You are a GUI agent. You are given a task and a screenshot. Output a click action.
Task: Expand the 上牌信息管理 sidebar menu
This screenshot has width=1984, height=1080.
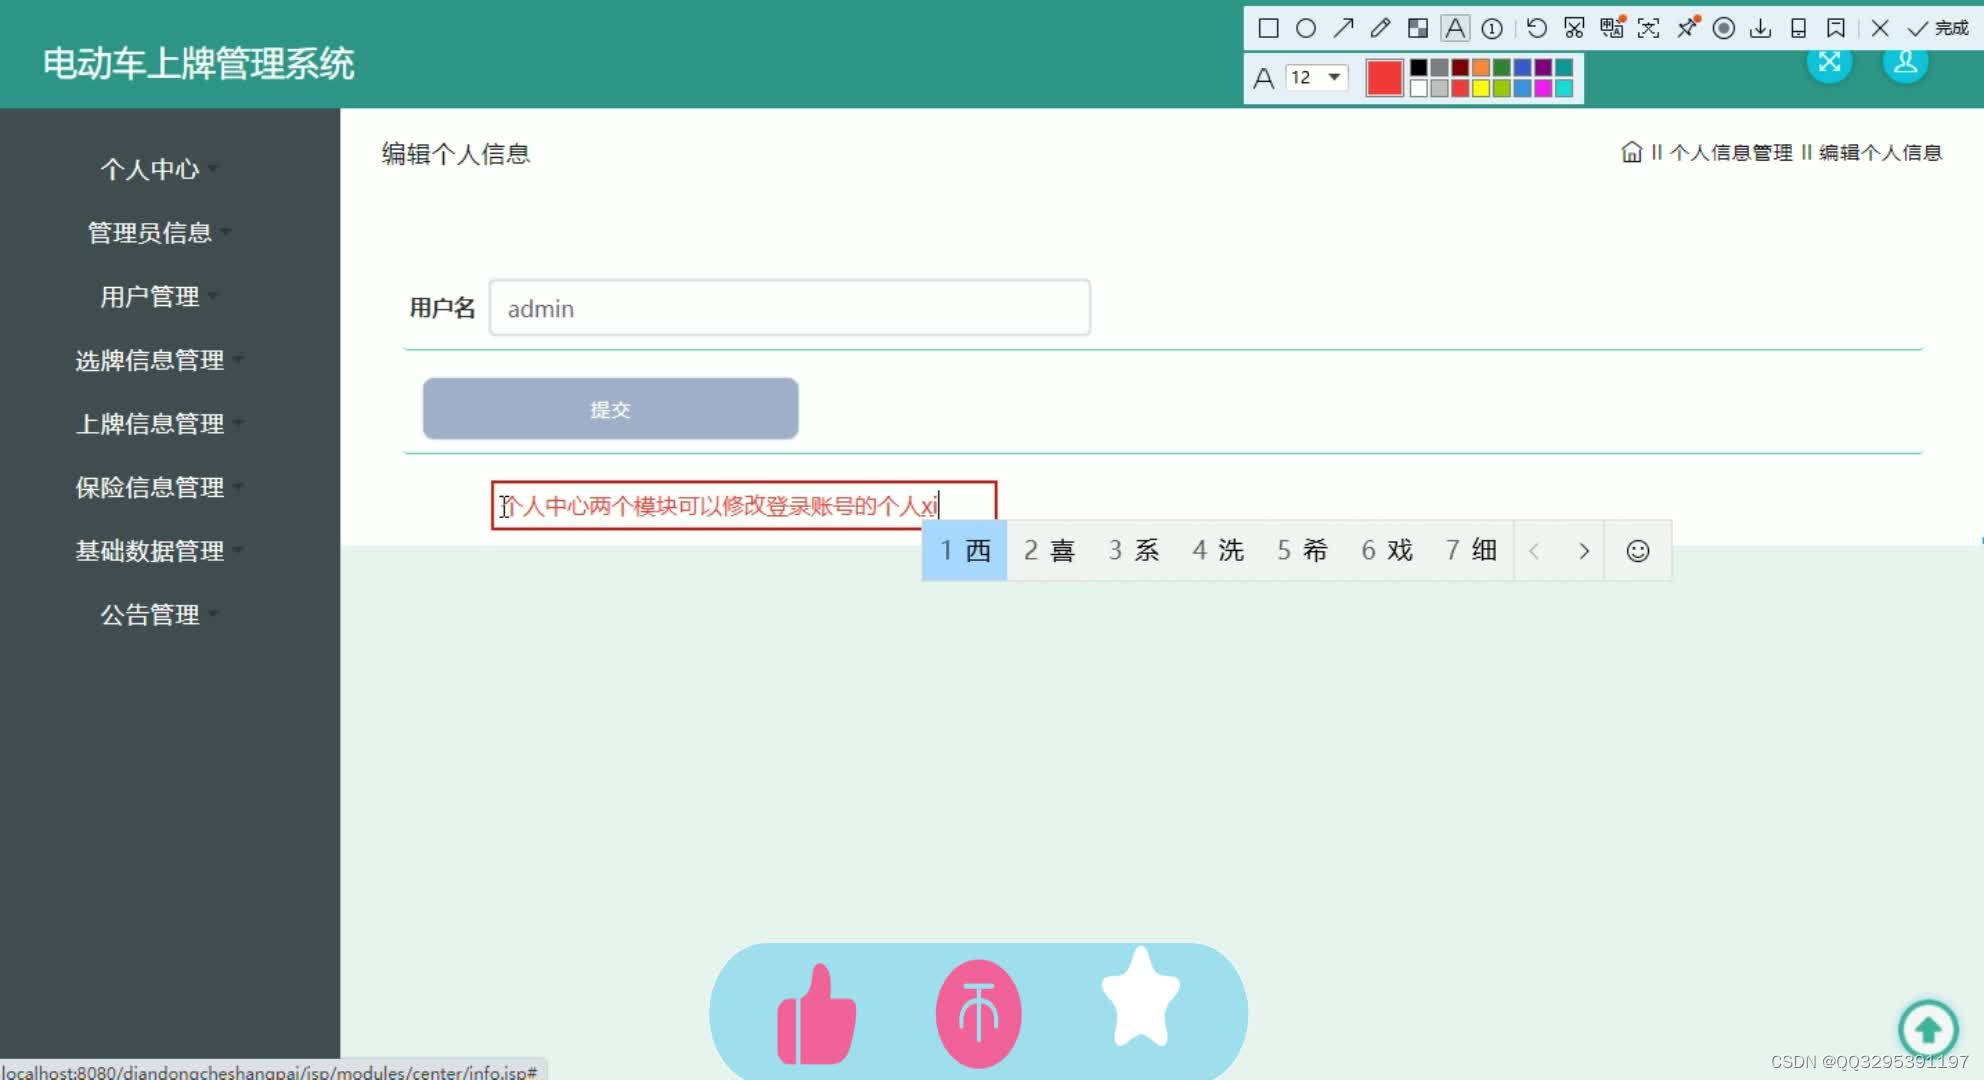pyautogui.click(x=158, y=424)
